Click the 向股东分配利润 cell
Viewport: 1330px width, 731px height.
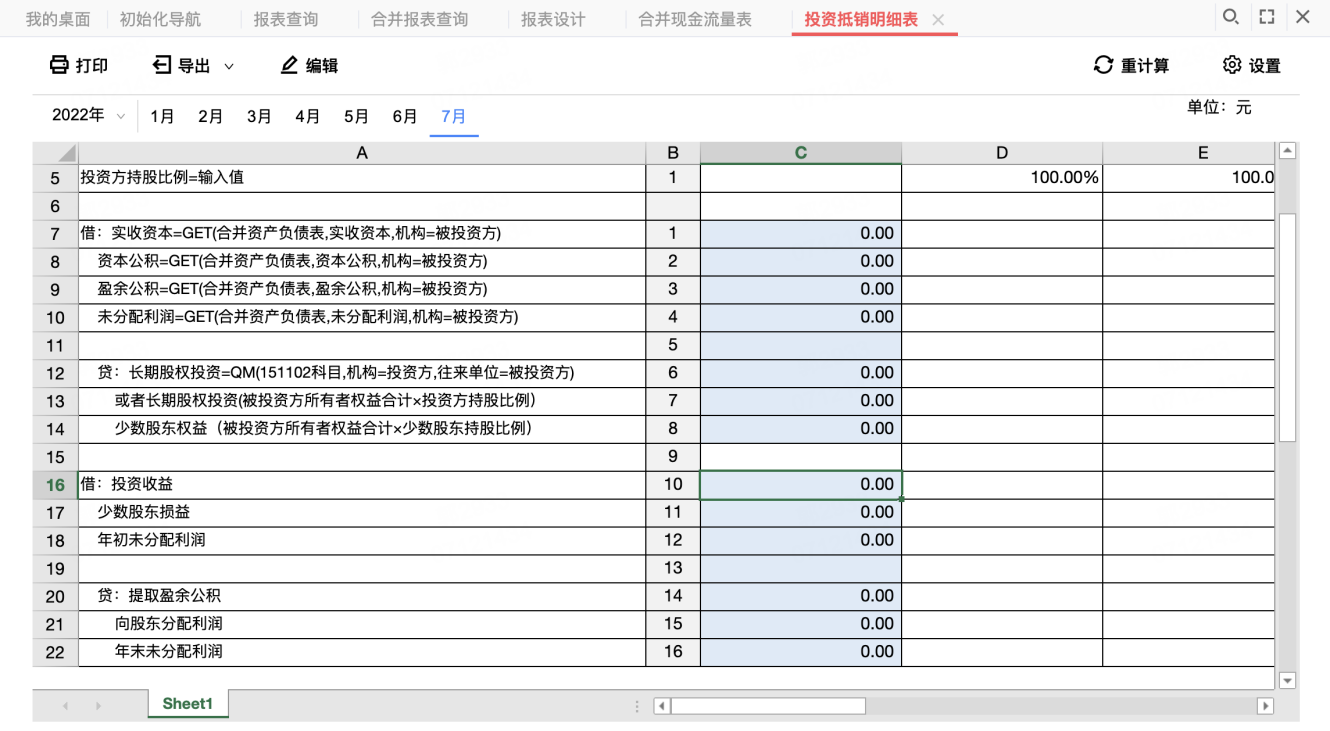tap(362, 625)
